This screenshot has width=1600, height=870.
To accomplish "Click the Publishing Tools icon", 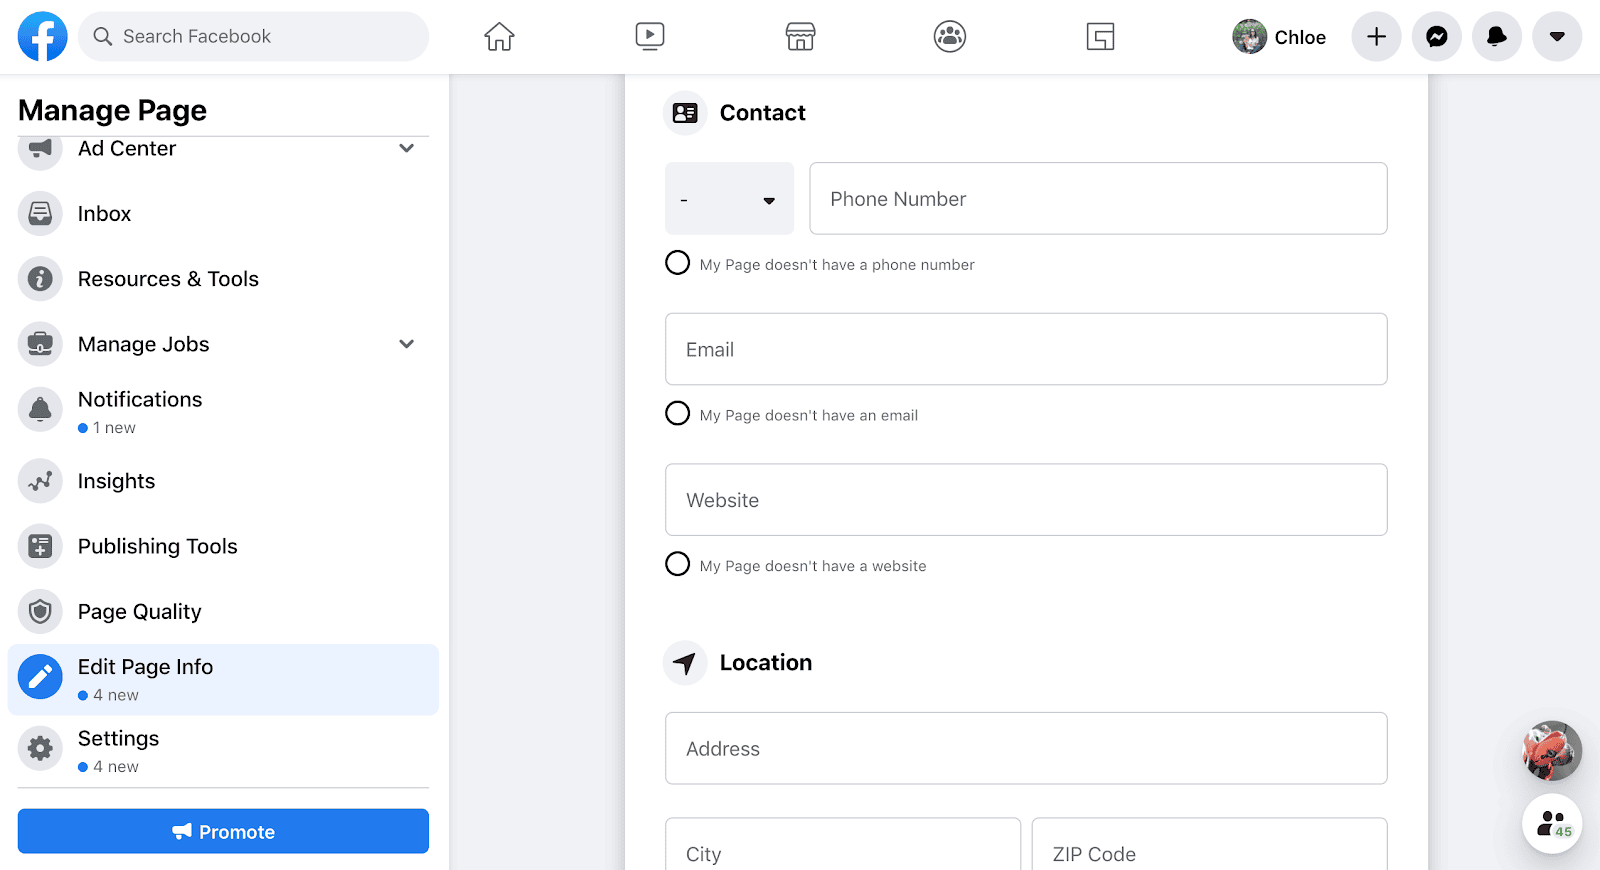I will point(40,546).
